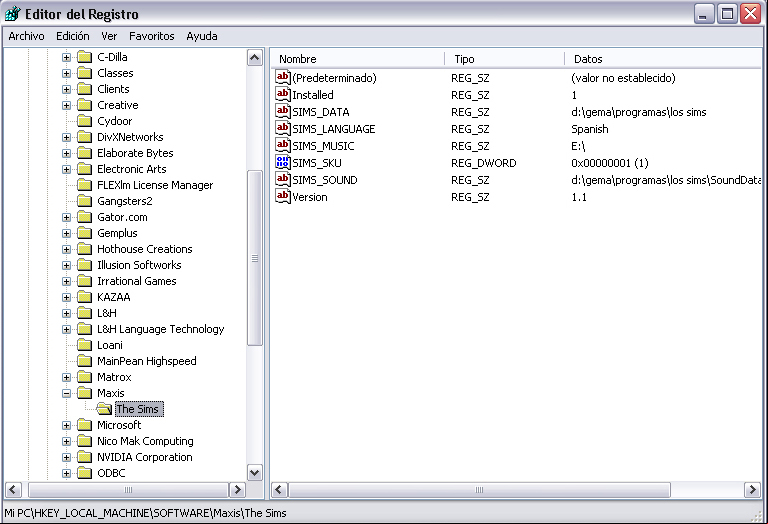768x524 pixels.
Task: Click the values pane scroll right arrow
Action: [x=752, y=489]
